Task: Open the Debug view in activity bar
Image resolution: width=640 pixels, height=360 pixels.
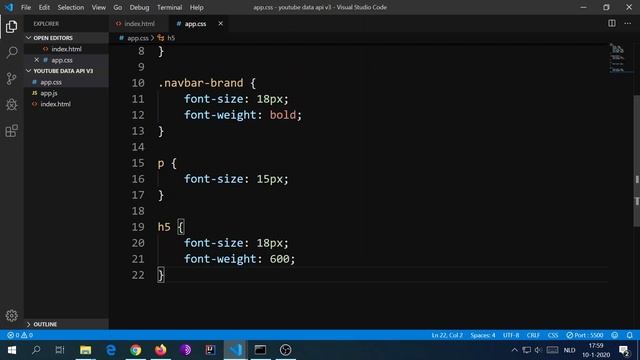Action: point(11,104)
